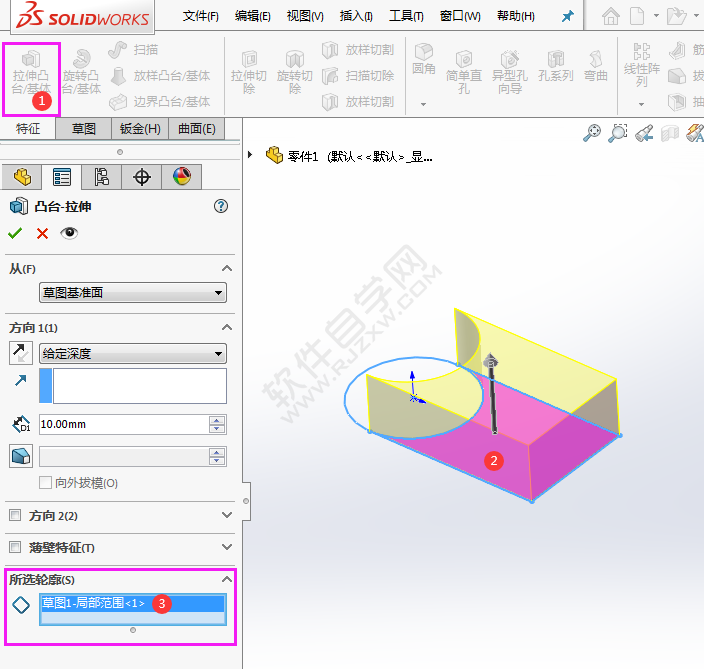This screenshot has height=669, width=704.
Task: Click the 线性阵列 linear pattern tool
Action: pos(642,66)
